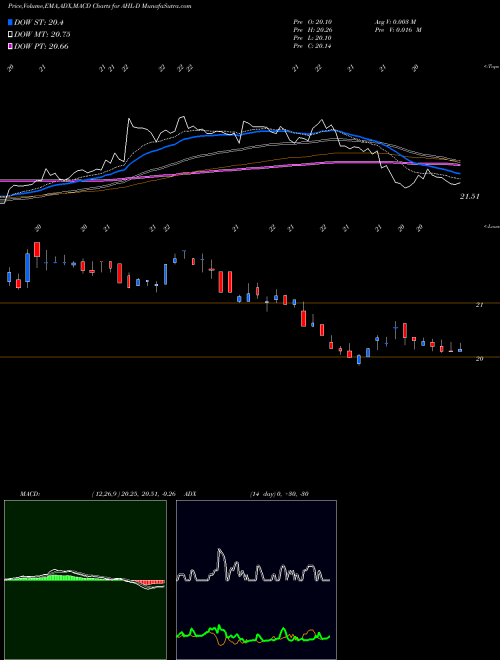Click the last blue candlestick on the price chart

click(x=460, y=350)
